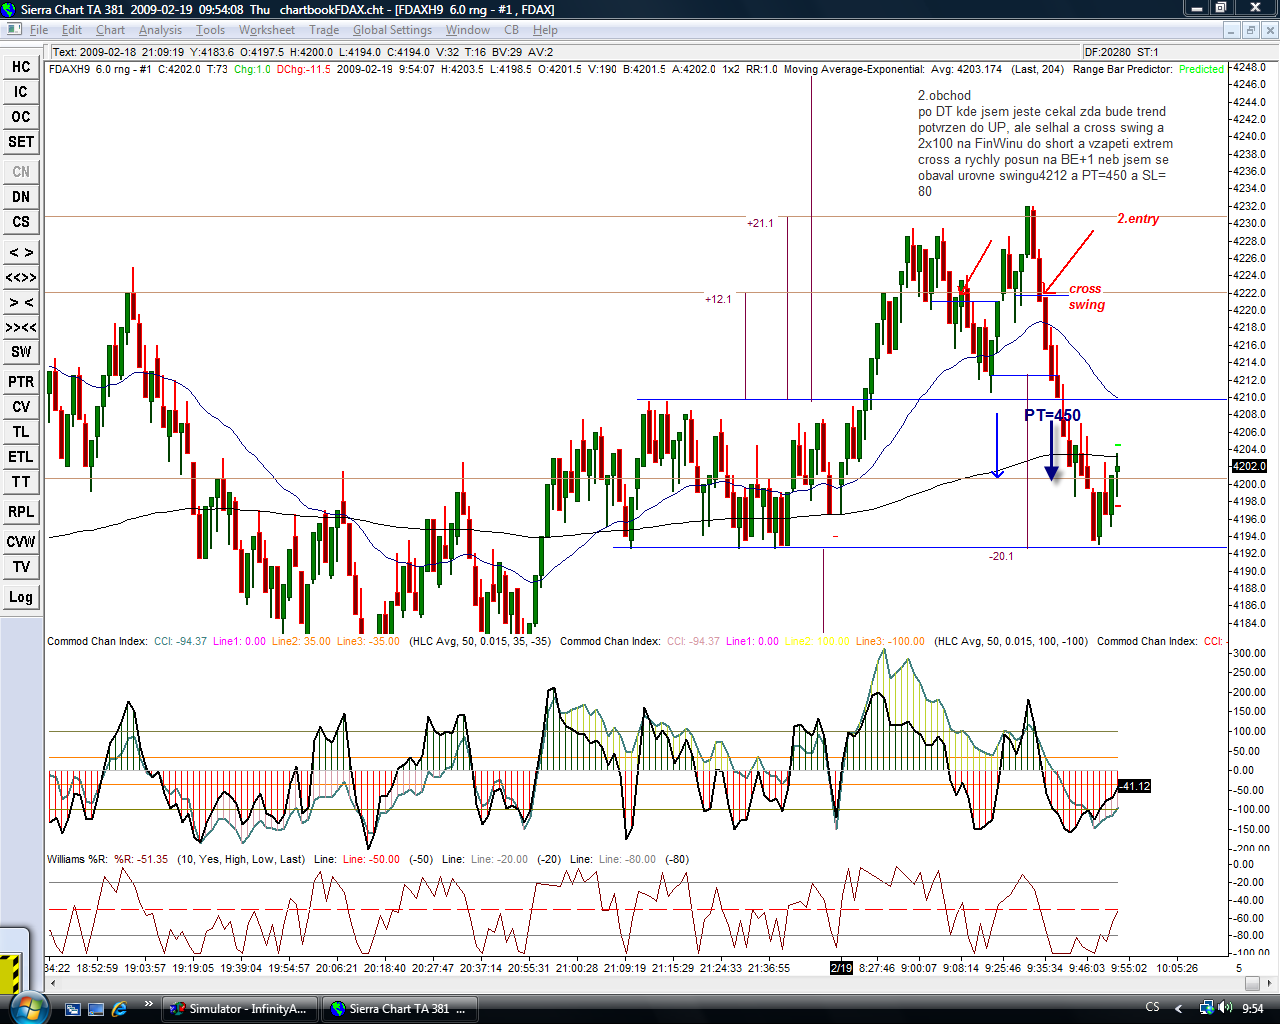Toggle the PTR pointer mode button

[x=21, y=382]
